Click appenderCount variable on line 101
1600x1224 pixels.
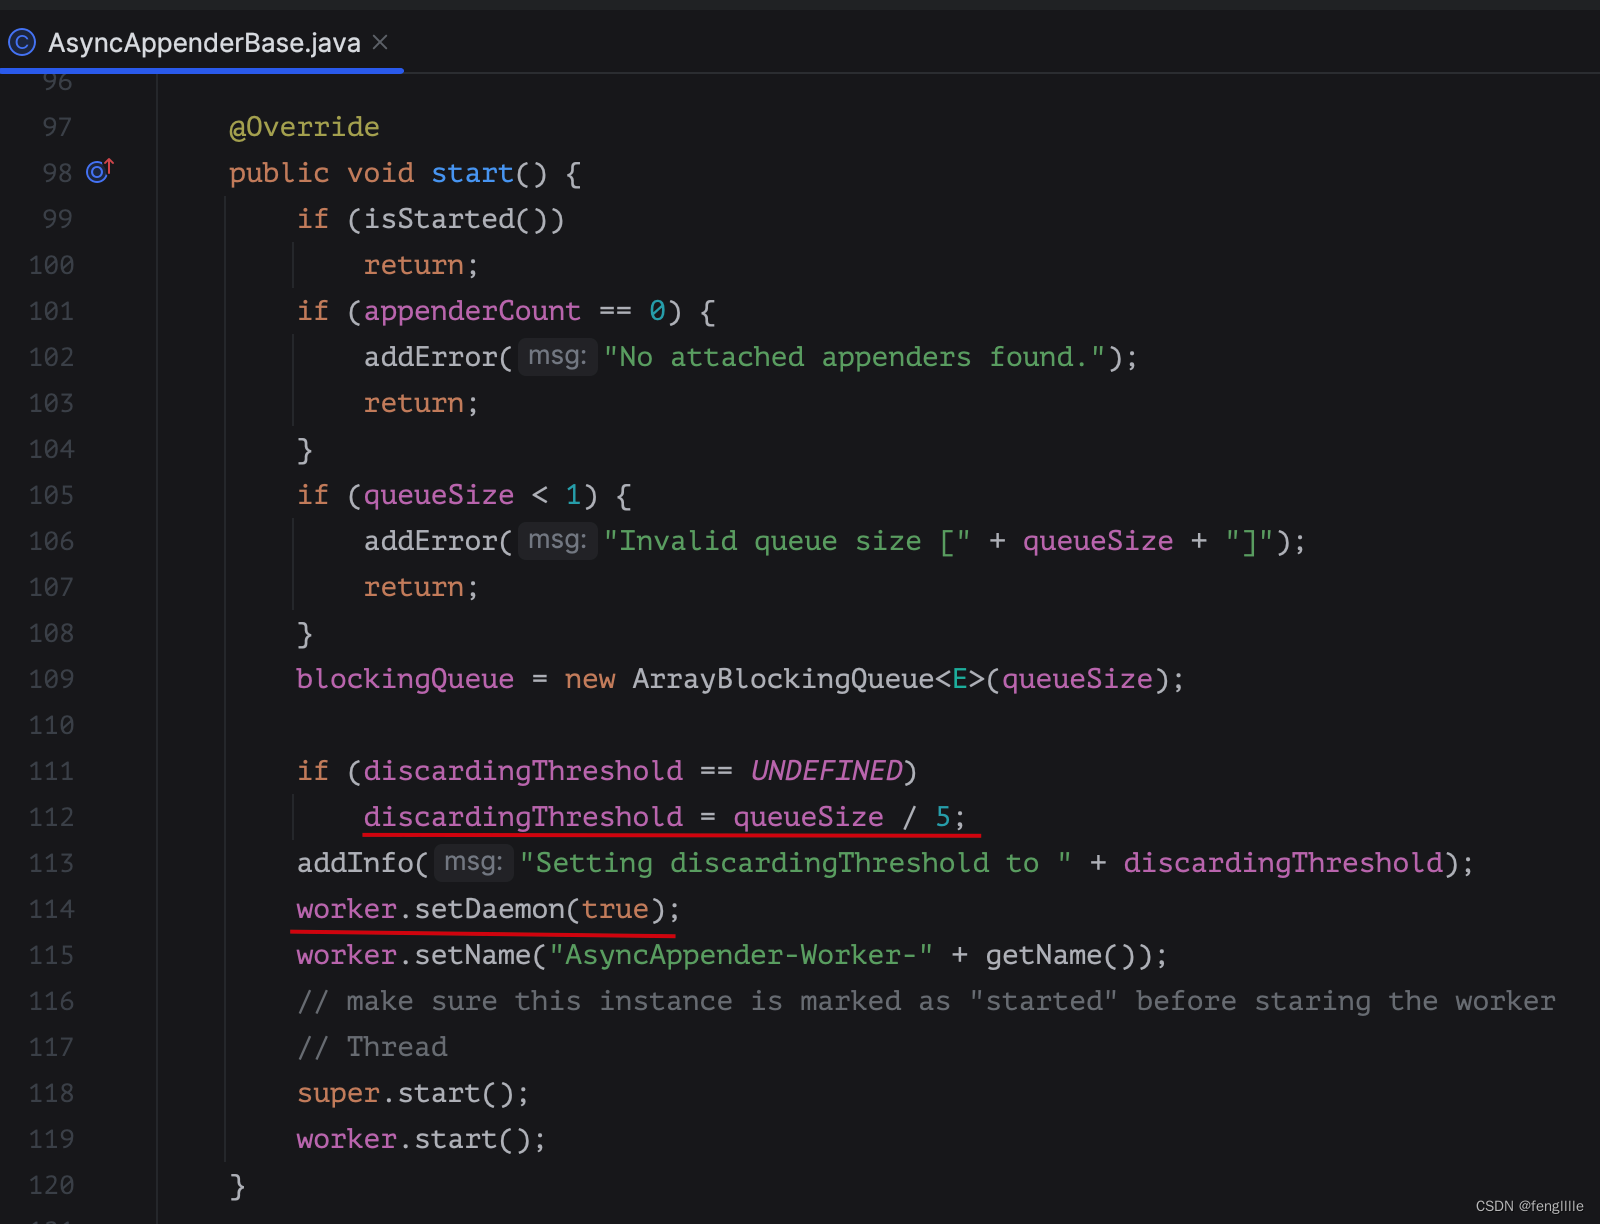[472, 311]
